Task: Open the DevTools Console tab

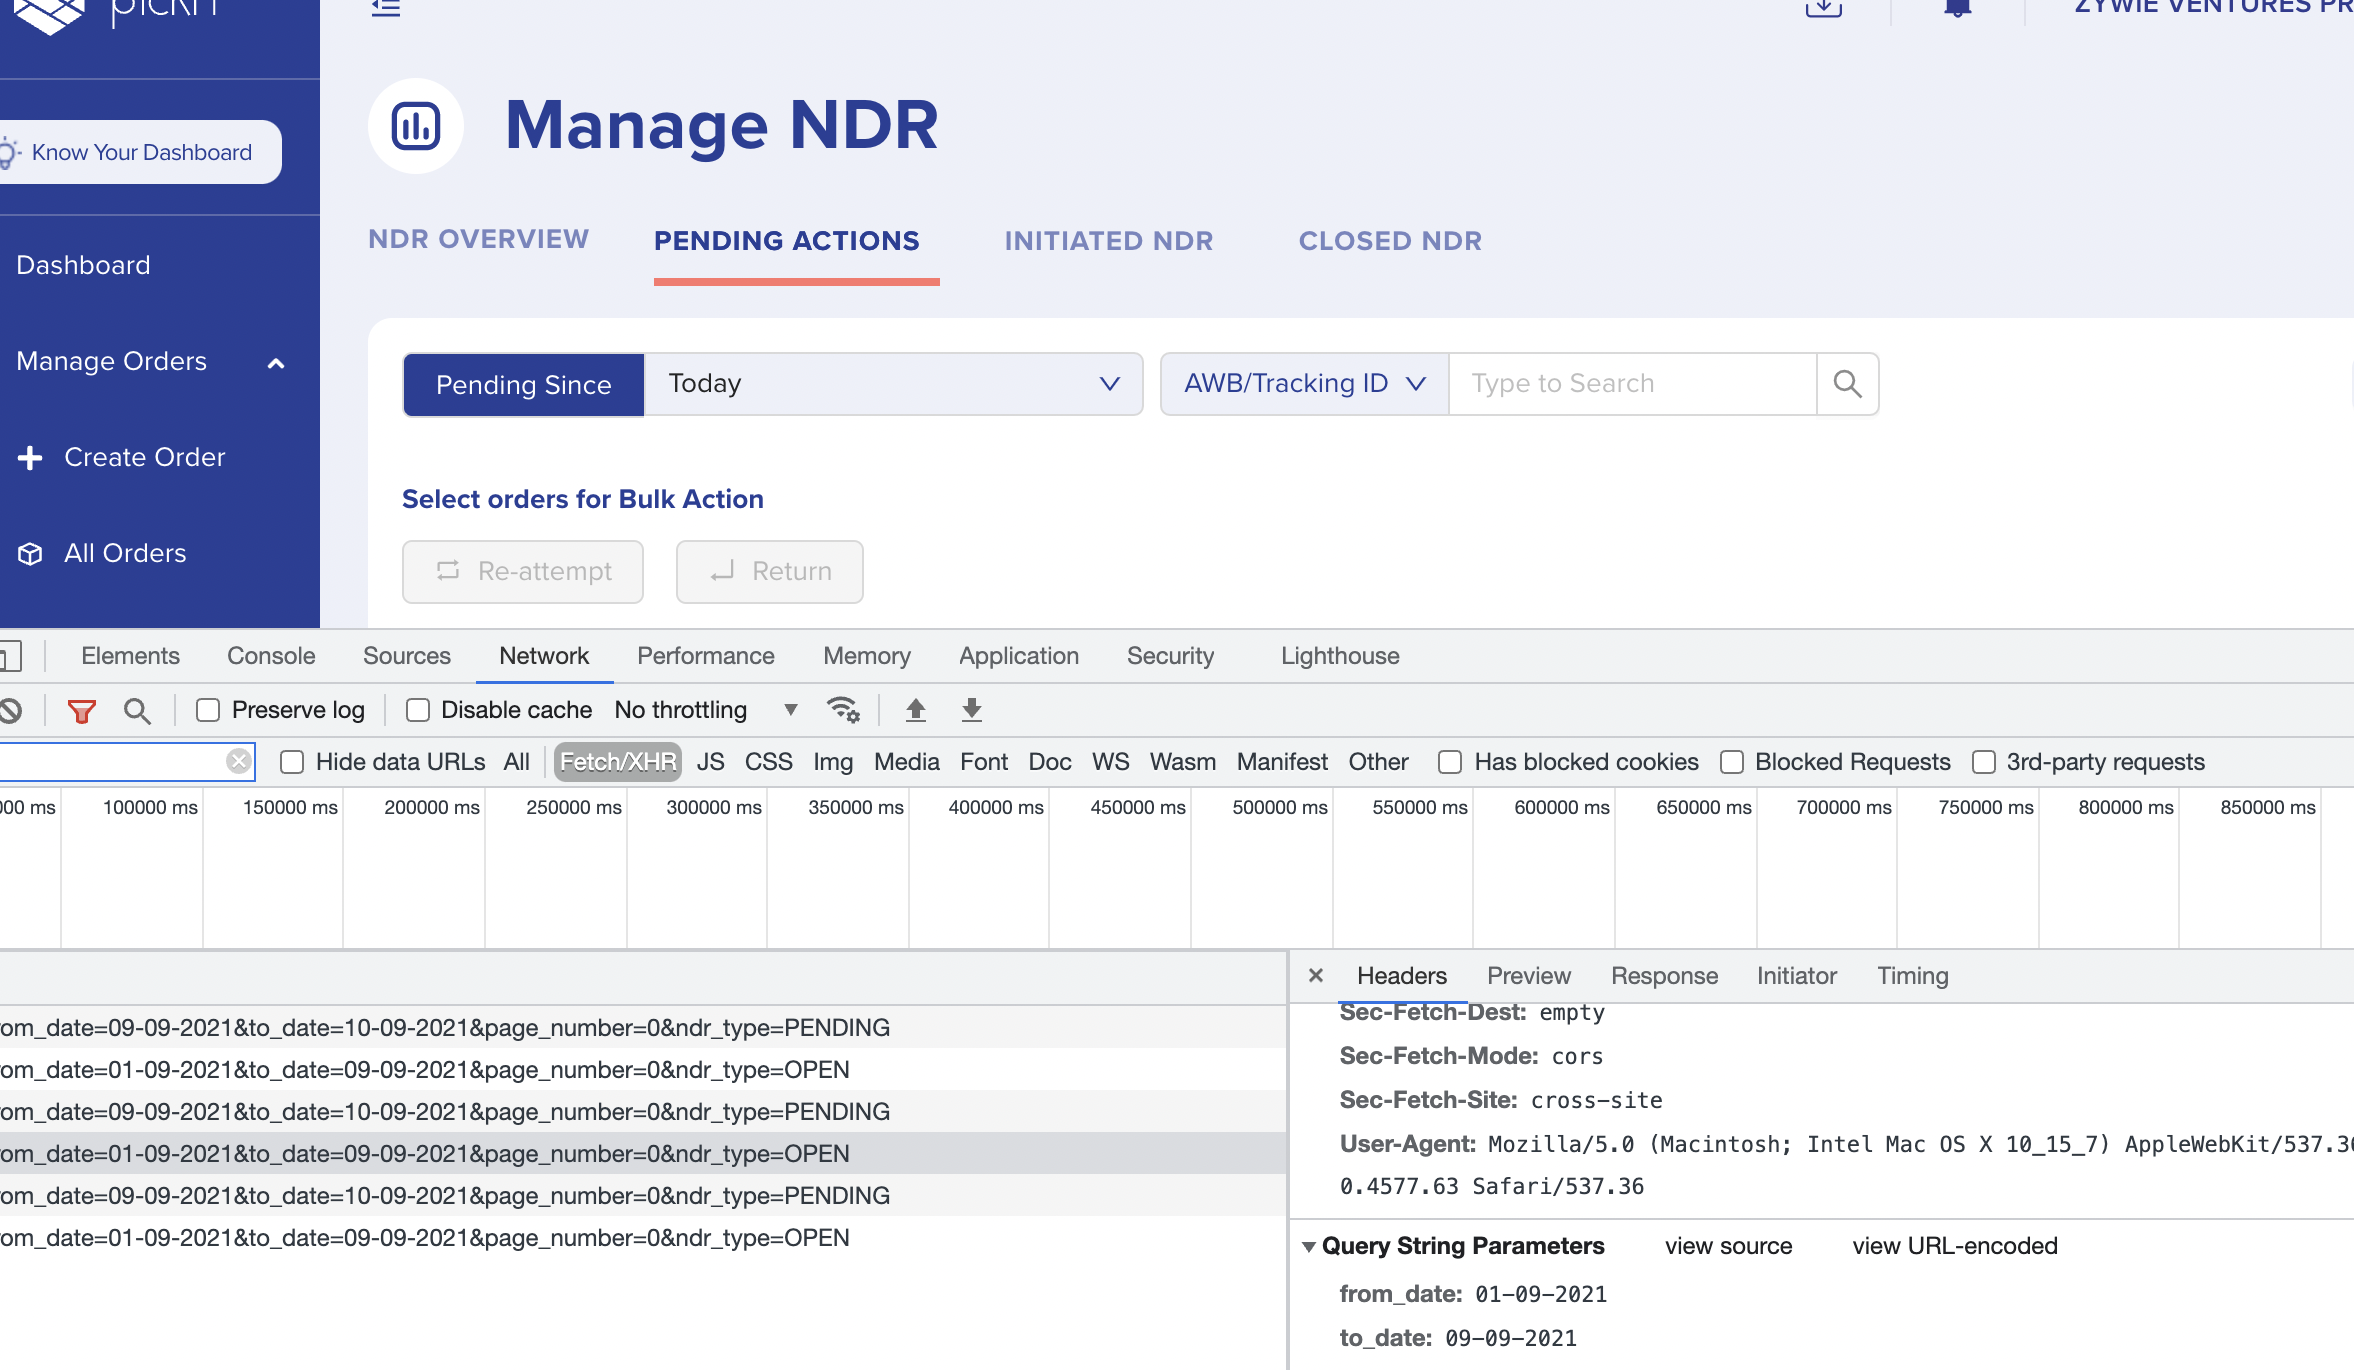Action: [271, 656]
